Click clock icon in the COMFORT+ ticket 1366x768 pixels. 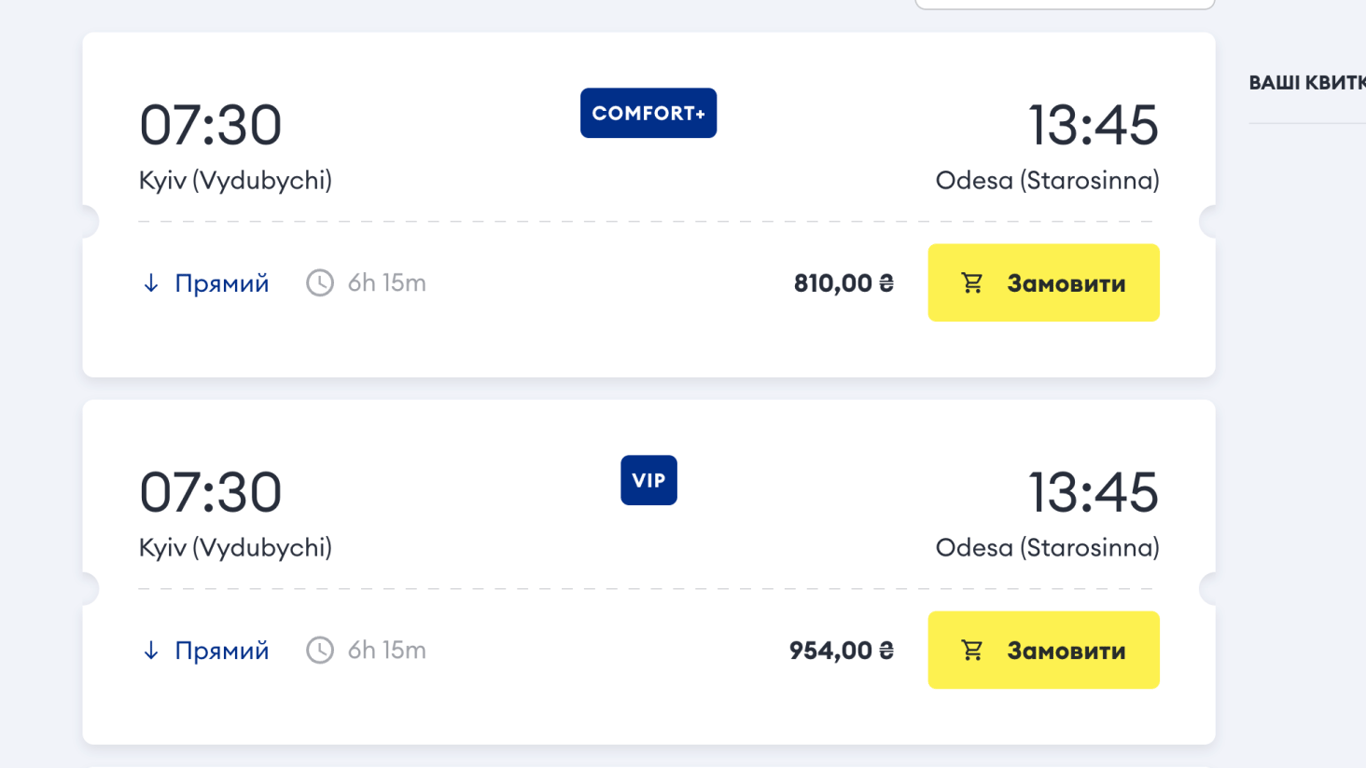320,283
